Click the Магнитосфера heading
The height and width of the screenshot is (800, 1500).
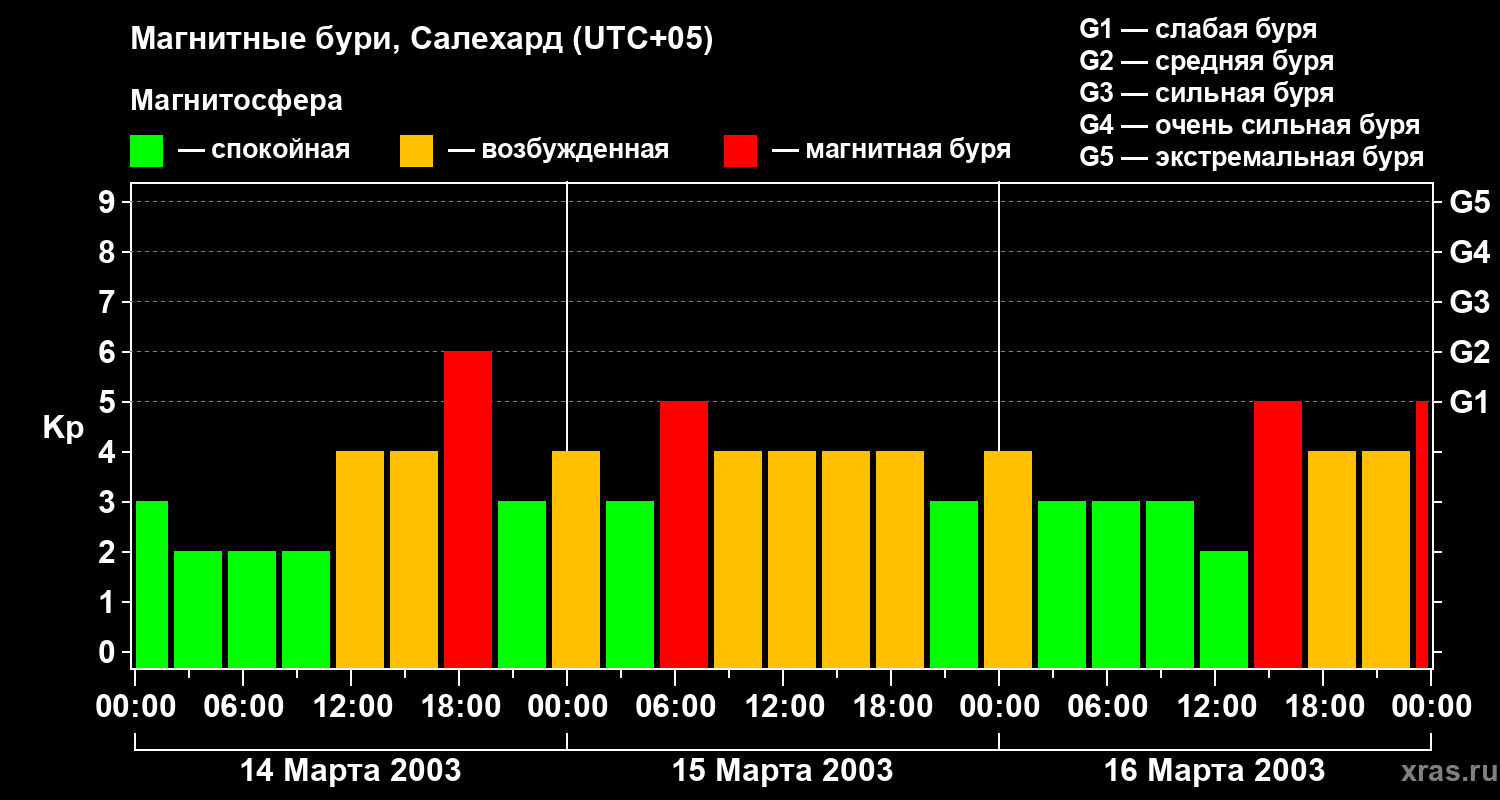click(236, 101)
